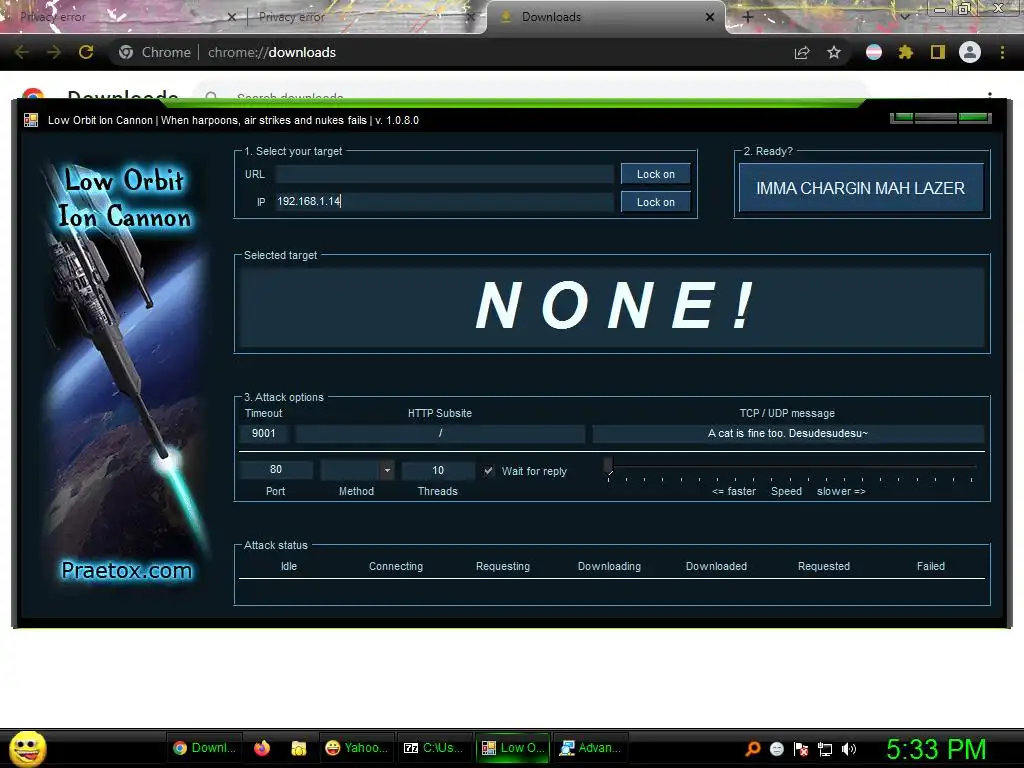Click the Chrome forward arrow

coord(54,52)
